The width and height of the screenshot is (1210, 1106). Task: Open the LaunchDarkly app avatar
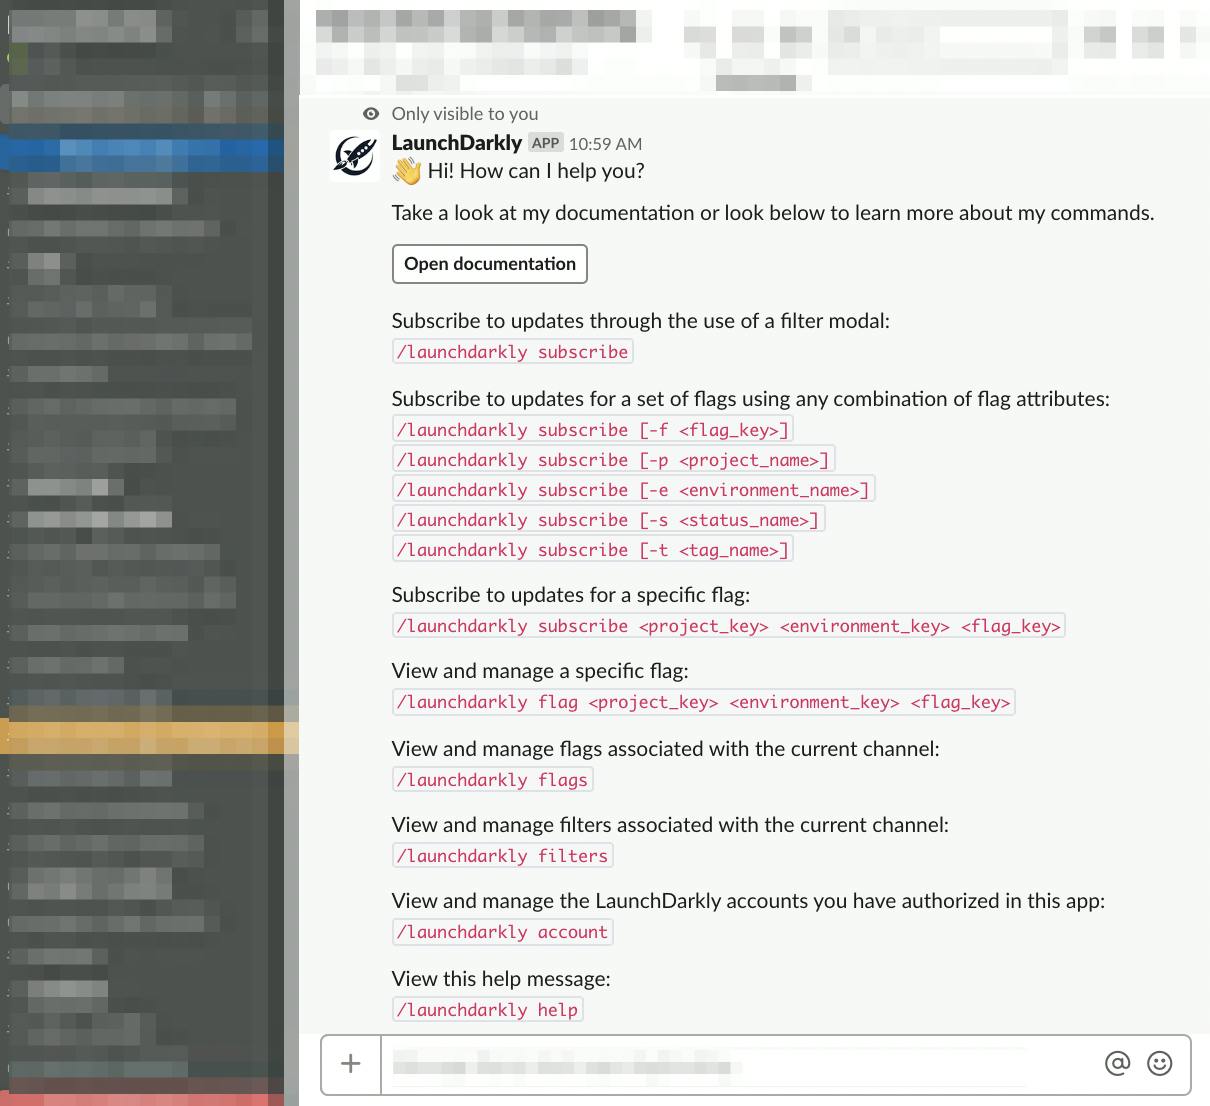(x=355, y=156)
